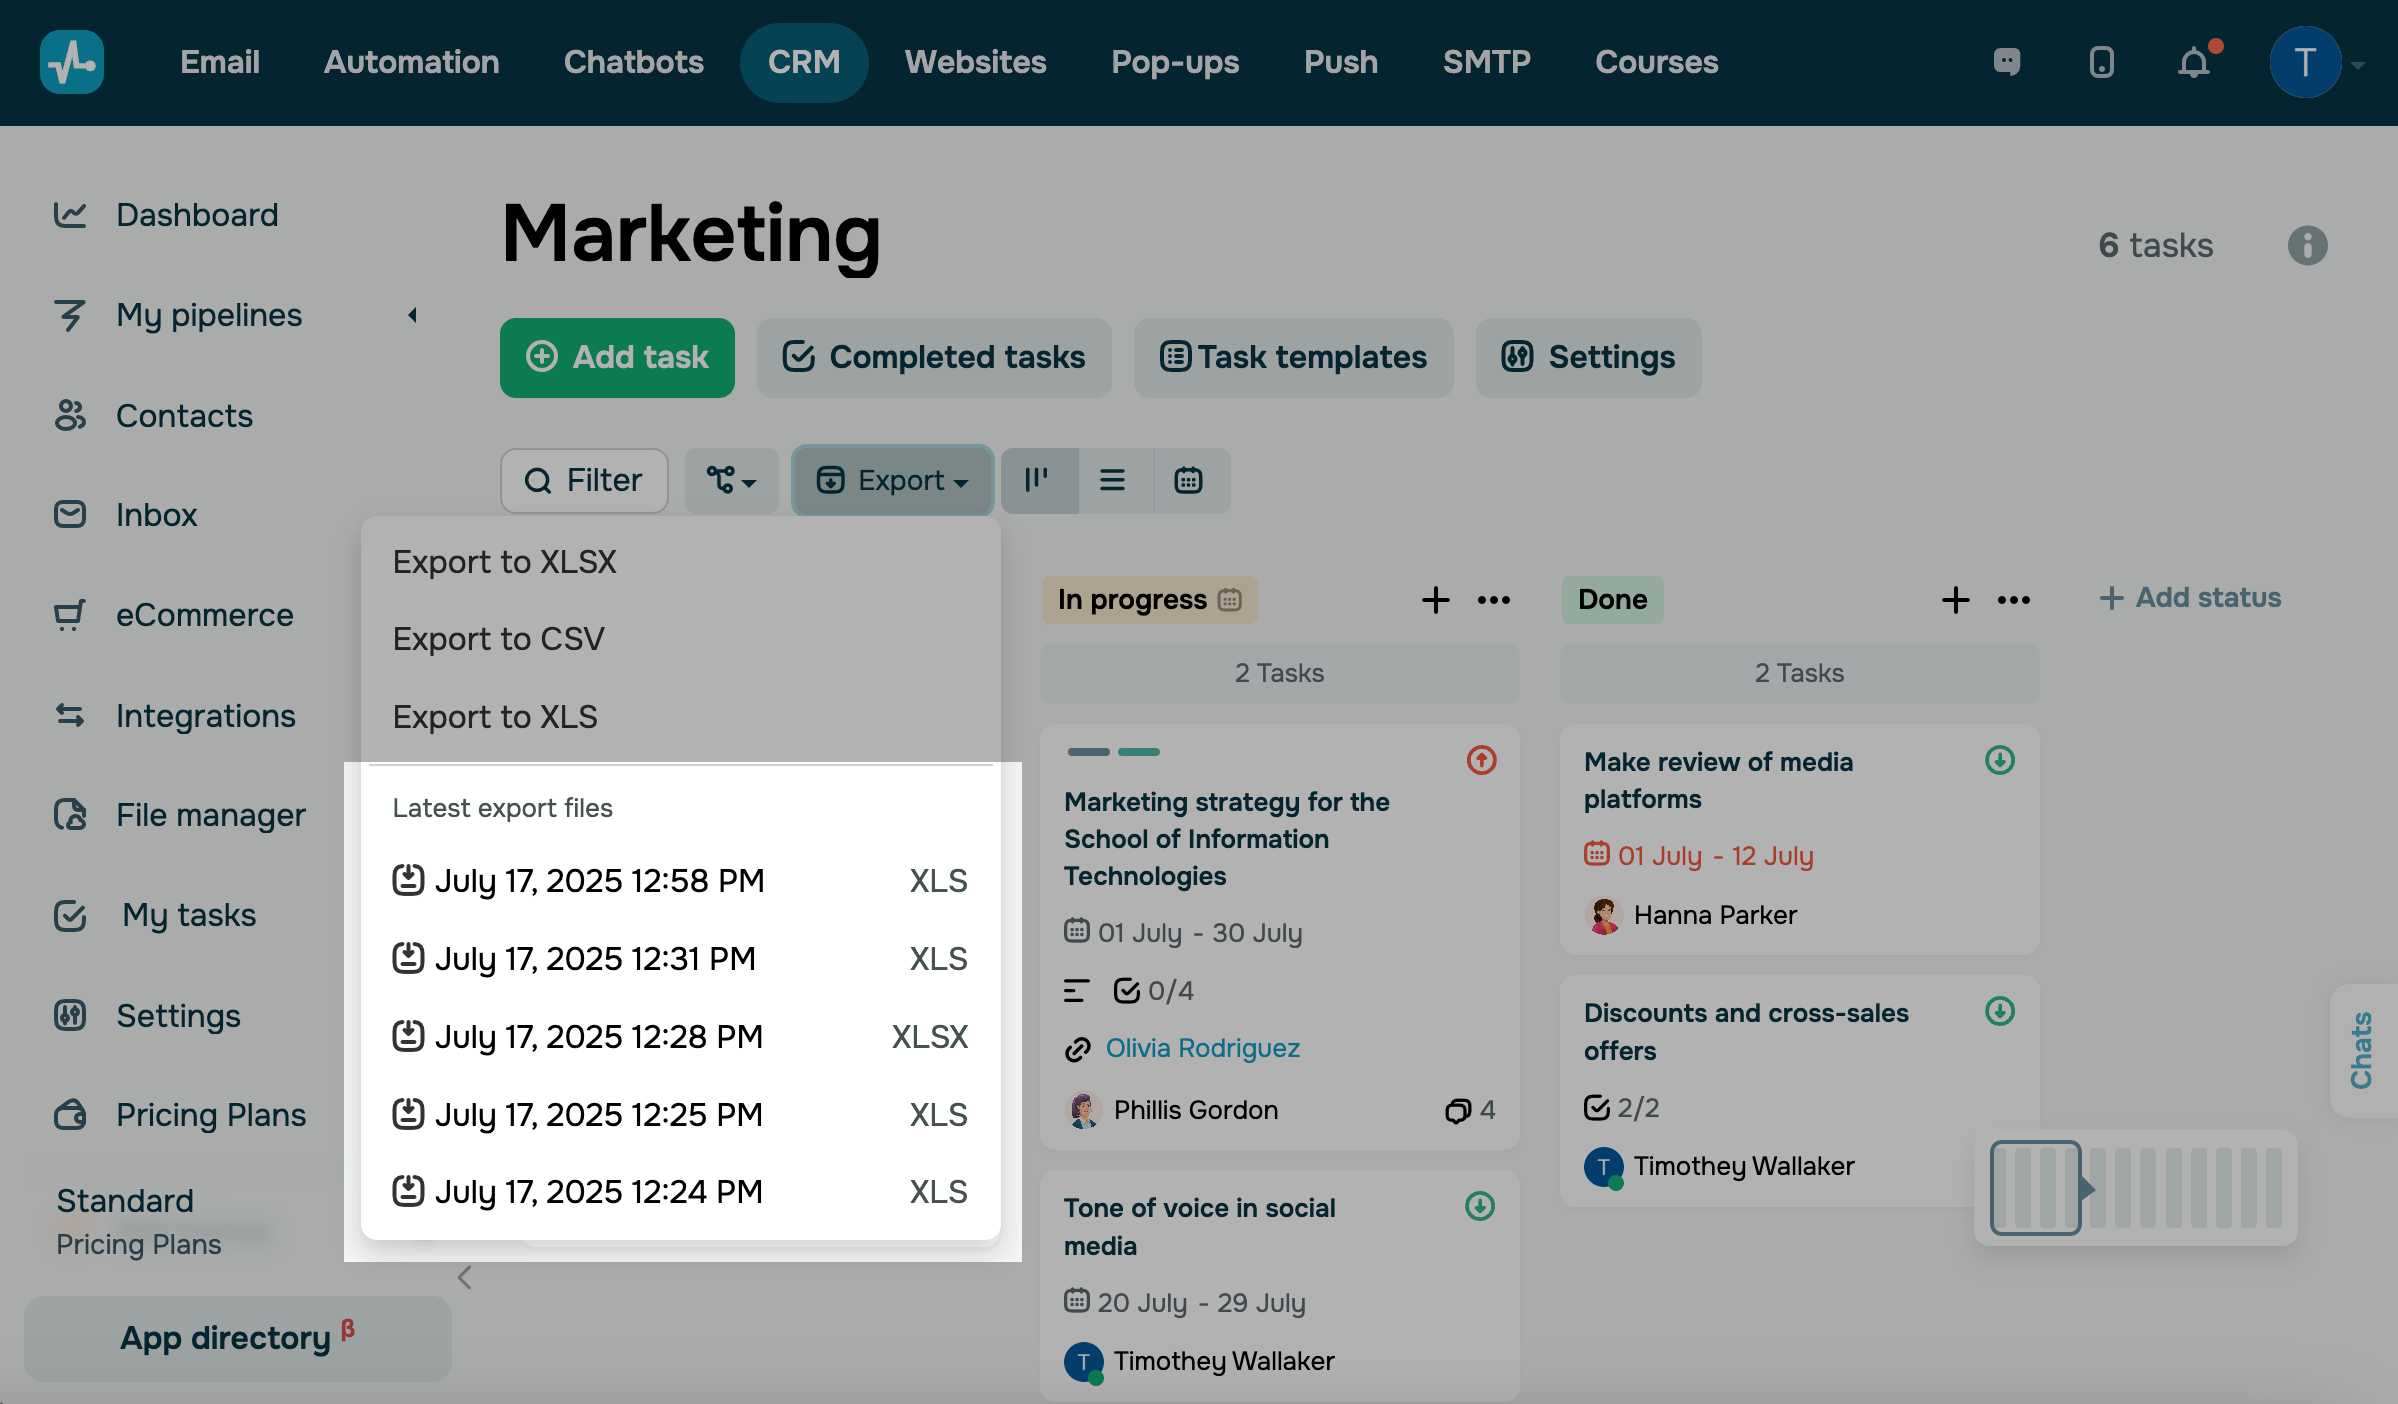Open Done column three-dot menu

[x=2013, y=600]
